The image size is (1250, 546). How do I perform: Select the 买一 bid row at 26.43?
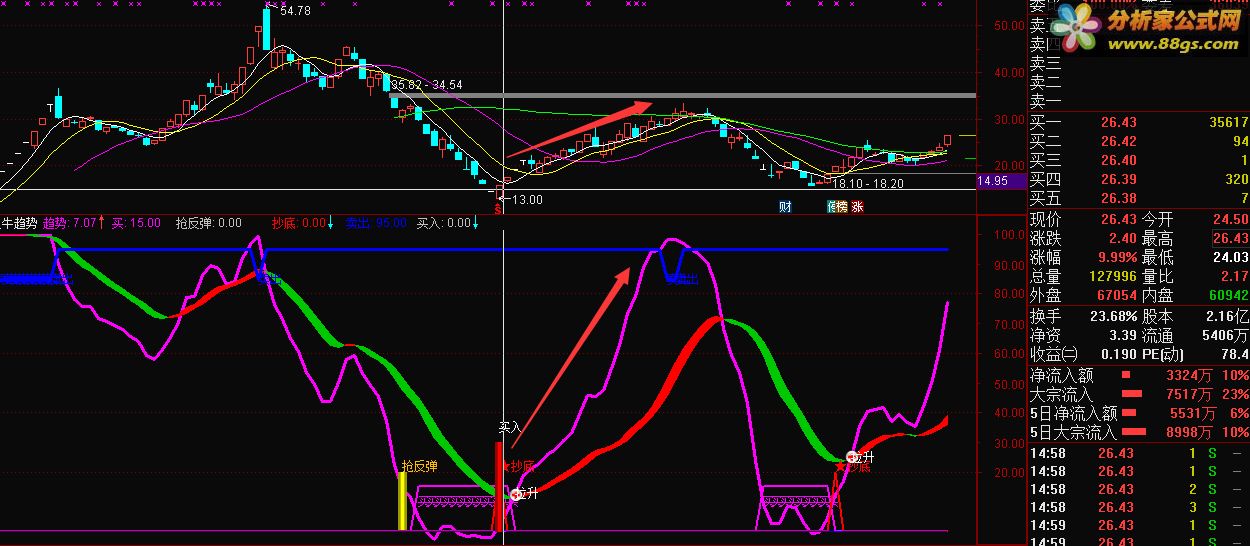pyautogui.click(x=1139, y=122)
